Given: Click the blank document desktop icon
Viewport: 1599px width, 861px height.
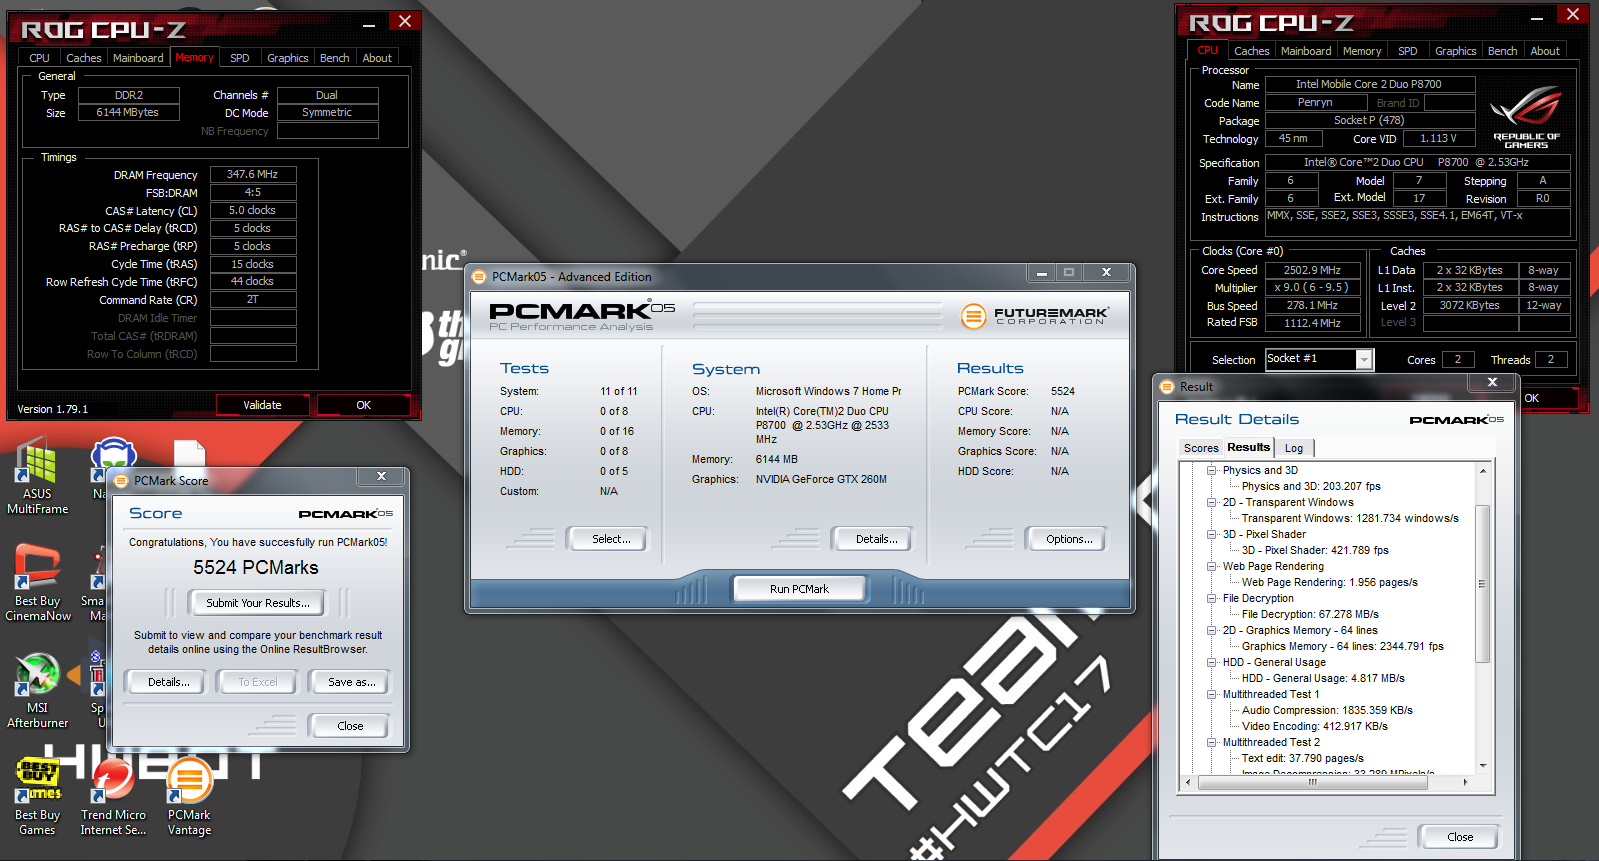Looking at the screenshot, I should (189, 454).
